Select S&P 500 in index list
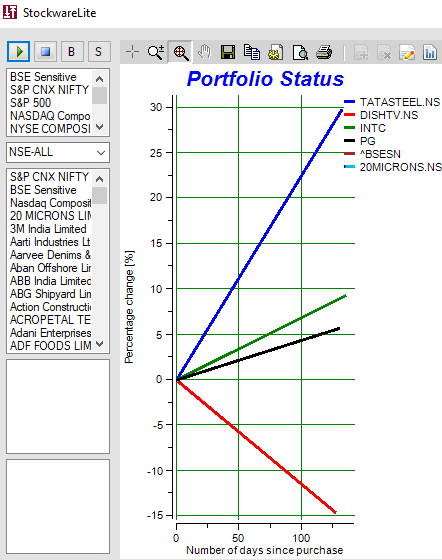Viewport: 442px width, 560px height. [x=30, y=103]
